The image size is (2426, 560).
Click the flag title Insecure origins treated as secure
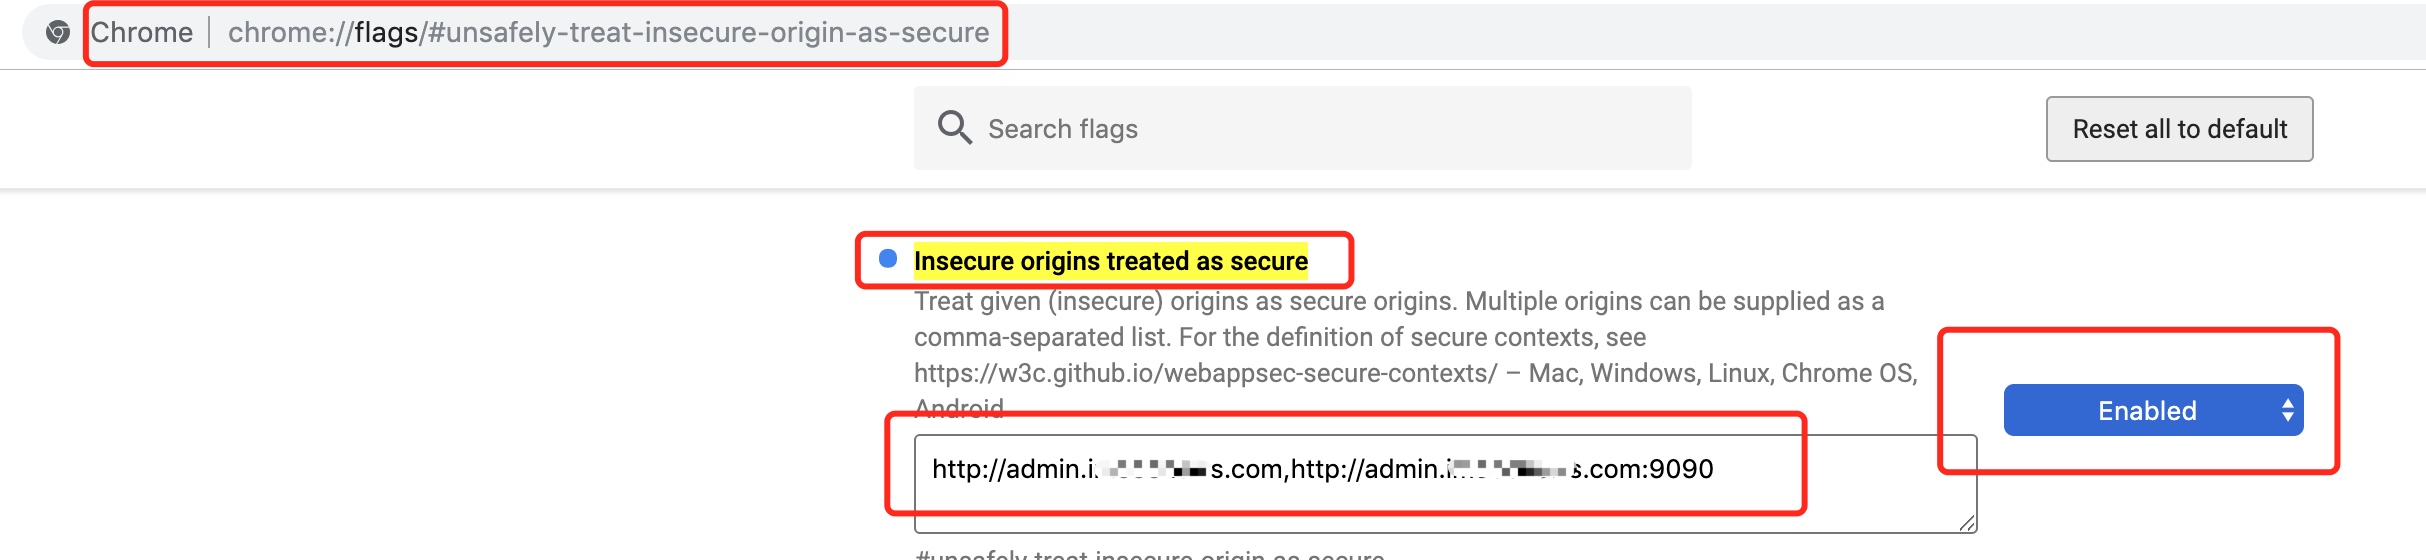(x=1110, y=261)
